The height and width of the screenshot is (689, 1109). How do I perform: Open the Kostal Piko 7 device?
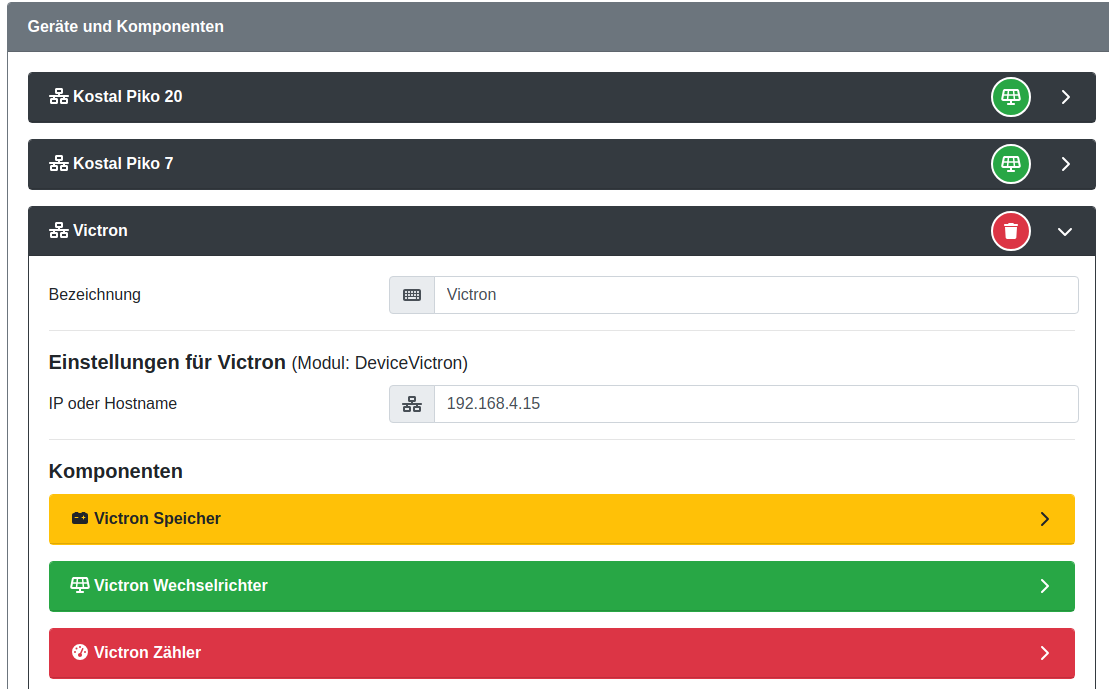pyautogui.click(x=562, y=164)
